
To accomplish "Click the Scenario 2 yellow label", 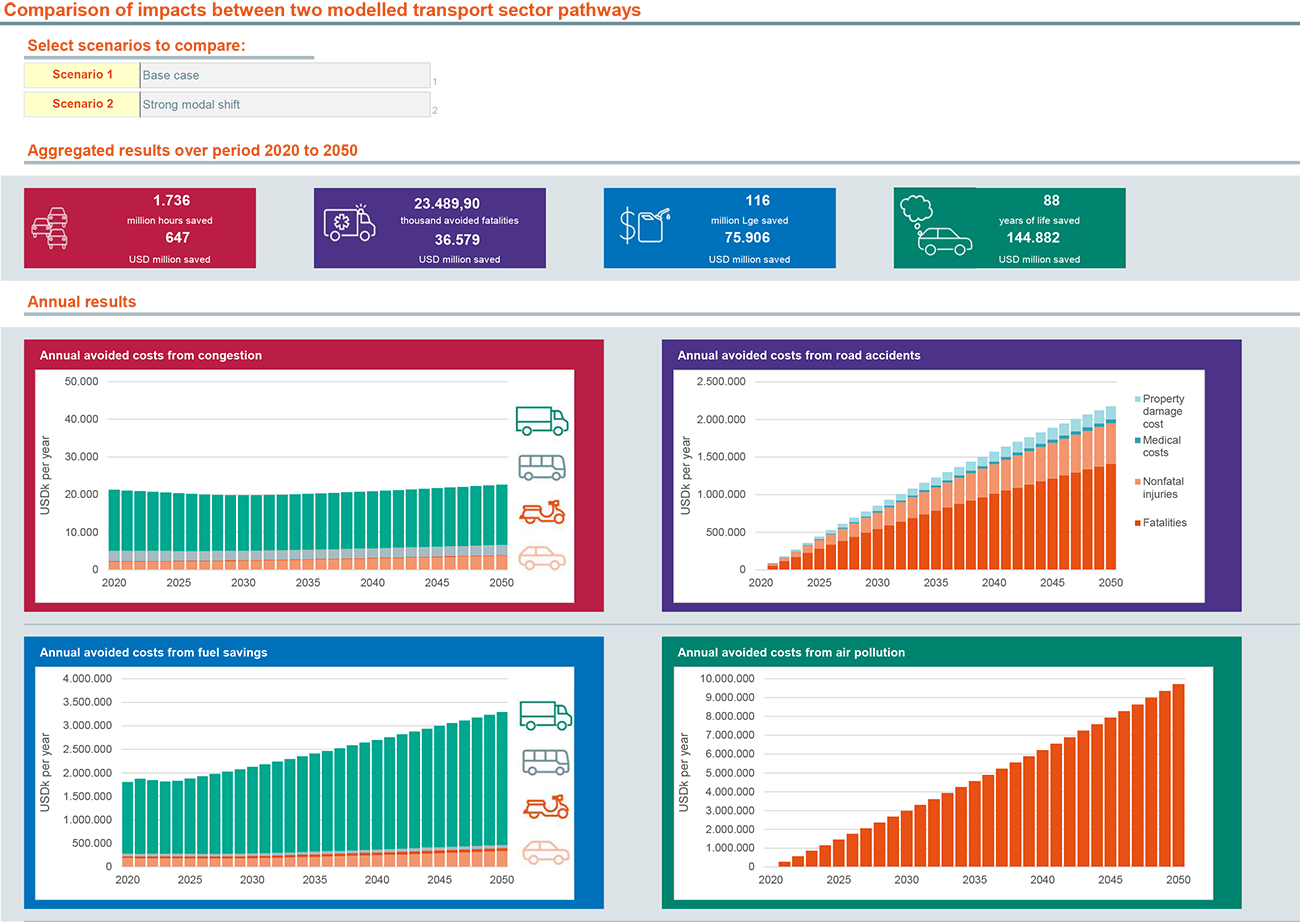I will coord(82,104).
